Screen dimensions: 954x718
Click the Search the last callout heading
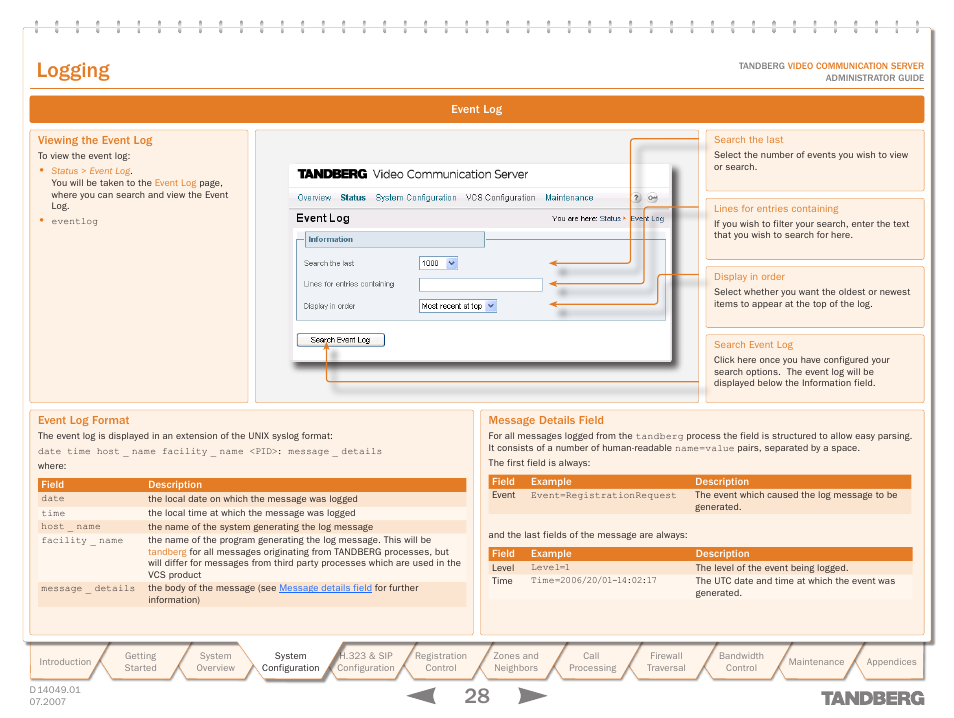tap(748, 140)
